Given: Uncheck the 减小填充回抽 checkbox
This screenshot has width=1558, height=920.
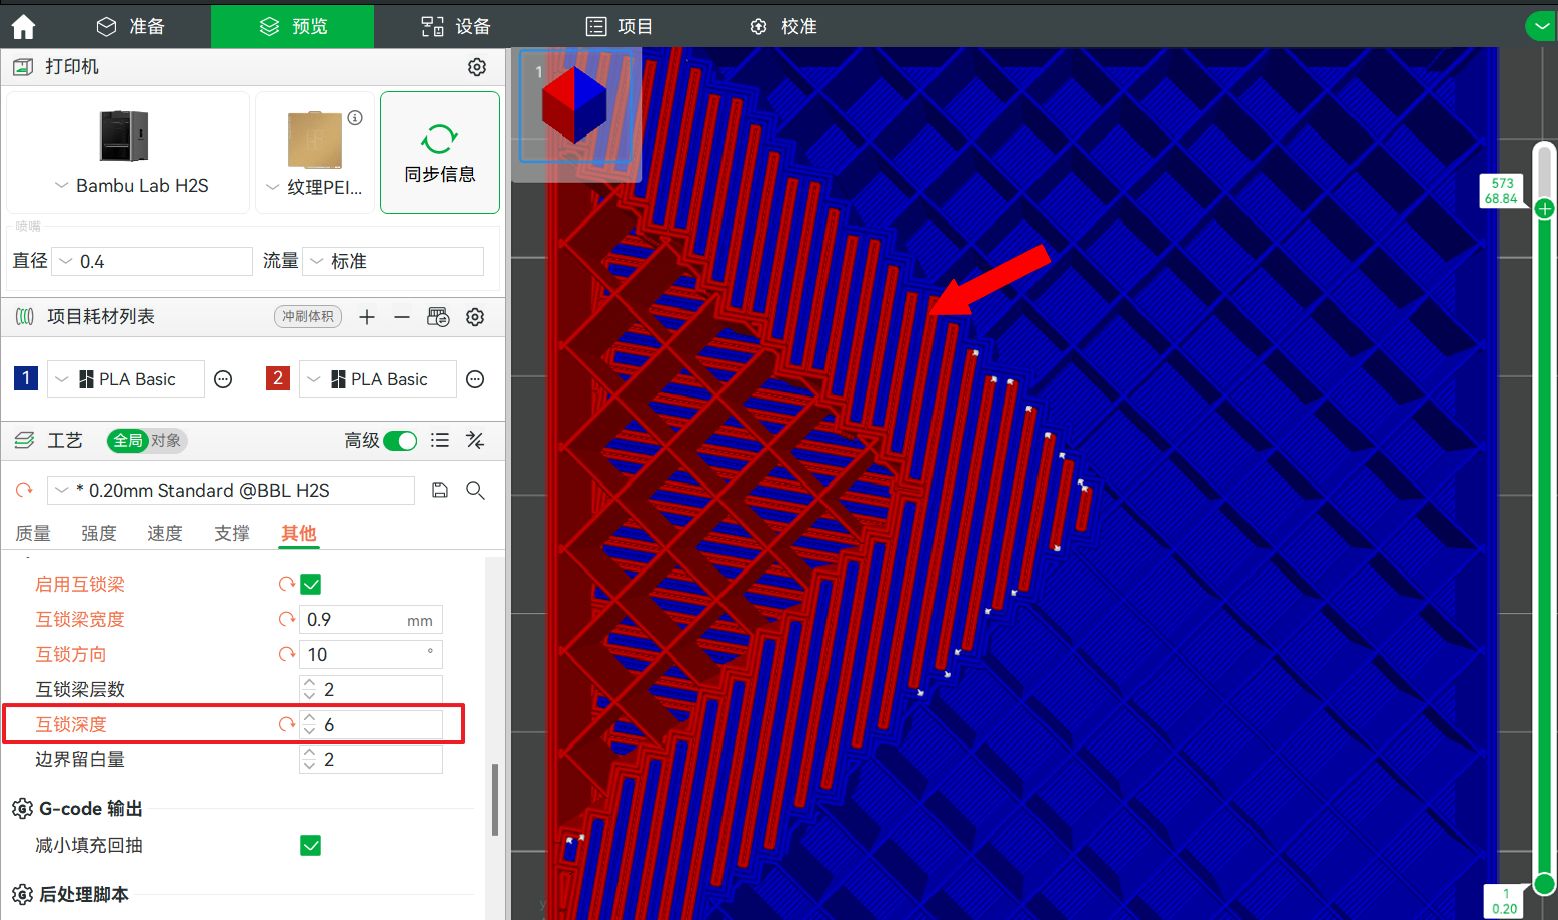Looking at the screenshot, I should (x=311, y=846).
